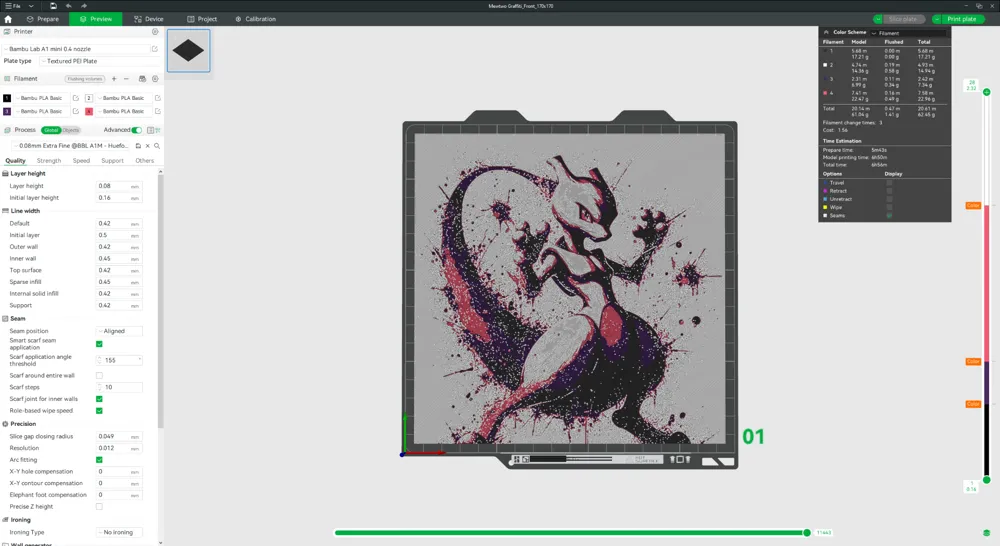This screenshot has width=1000, height=546.
Task: Open filament 4 Bambu PLA Basic dropdown
Action: coord(124,111)
